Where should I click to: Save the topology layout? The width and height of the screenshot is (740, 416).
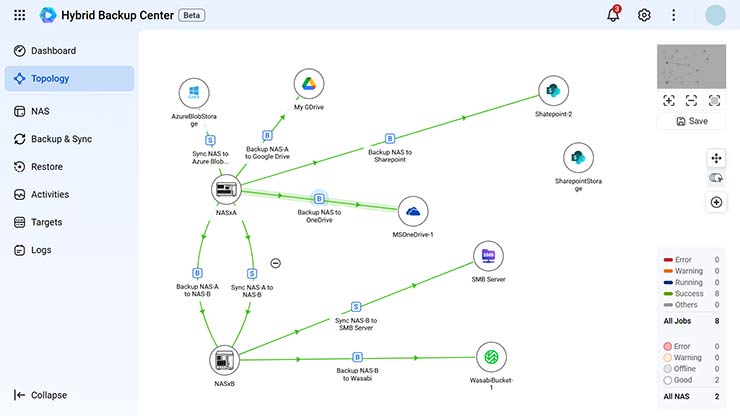click(690, 121)
